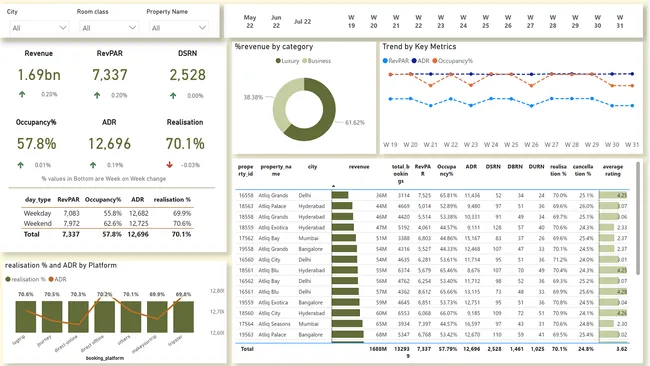650x366 pixels.
Task: Open the City filter dropdown
Action: click(x=39, y=28)
